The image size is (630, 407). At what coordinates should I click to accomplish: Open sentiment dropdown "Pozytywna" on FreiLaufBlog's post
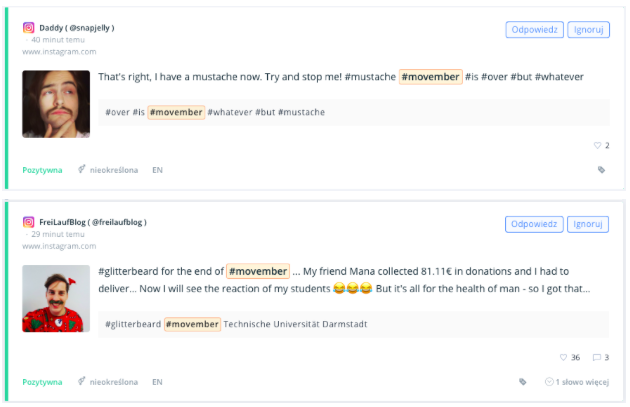(42, 382)
